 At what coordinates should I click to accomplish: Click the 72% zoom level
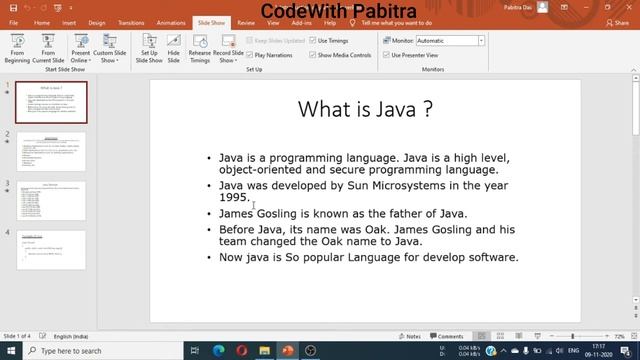(619, 336)
